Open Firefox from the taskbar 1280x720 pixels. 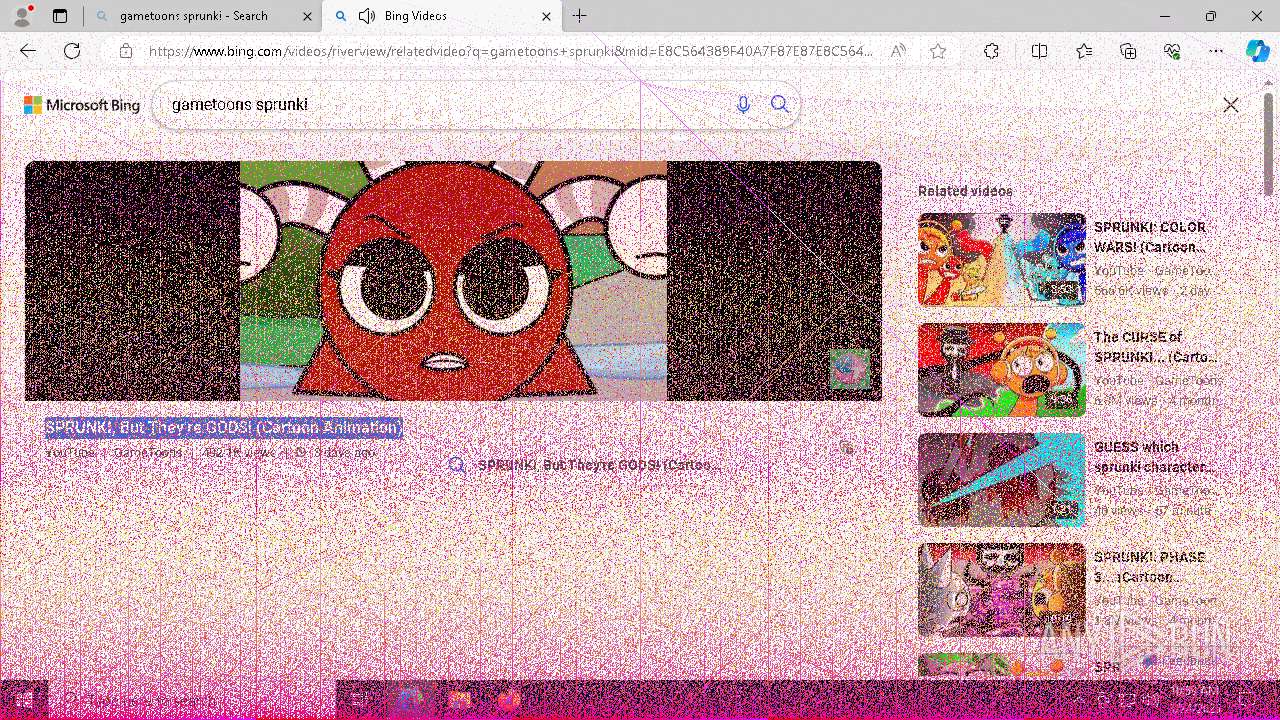(508, 700)
